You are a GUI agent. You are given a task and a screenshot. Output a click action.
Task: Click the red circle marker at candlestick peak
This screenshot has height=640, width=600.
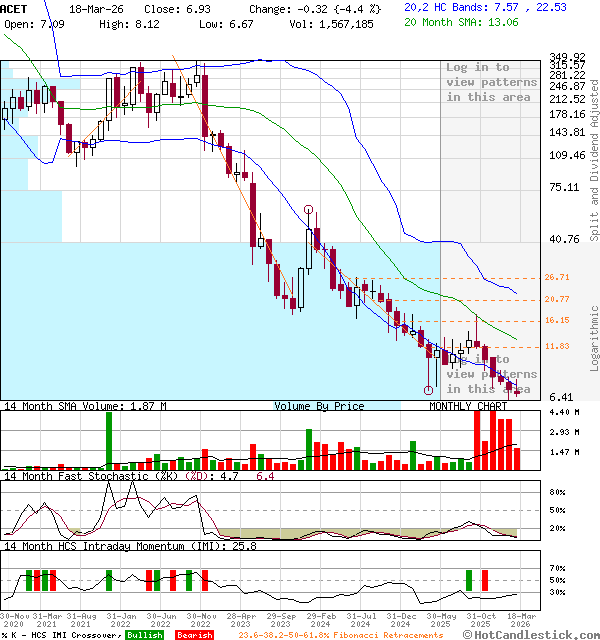pos(308,211)
